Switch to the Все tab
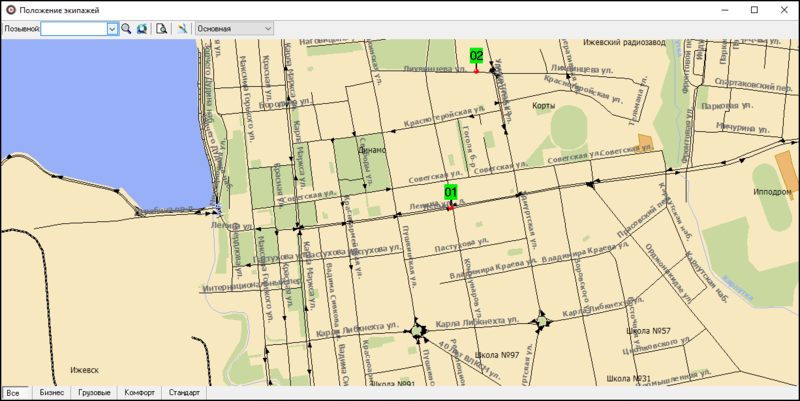Screen dimensions: 800x401 13,393
